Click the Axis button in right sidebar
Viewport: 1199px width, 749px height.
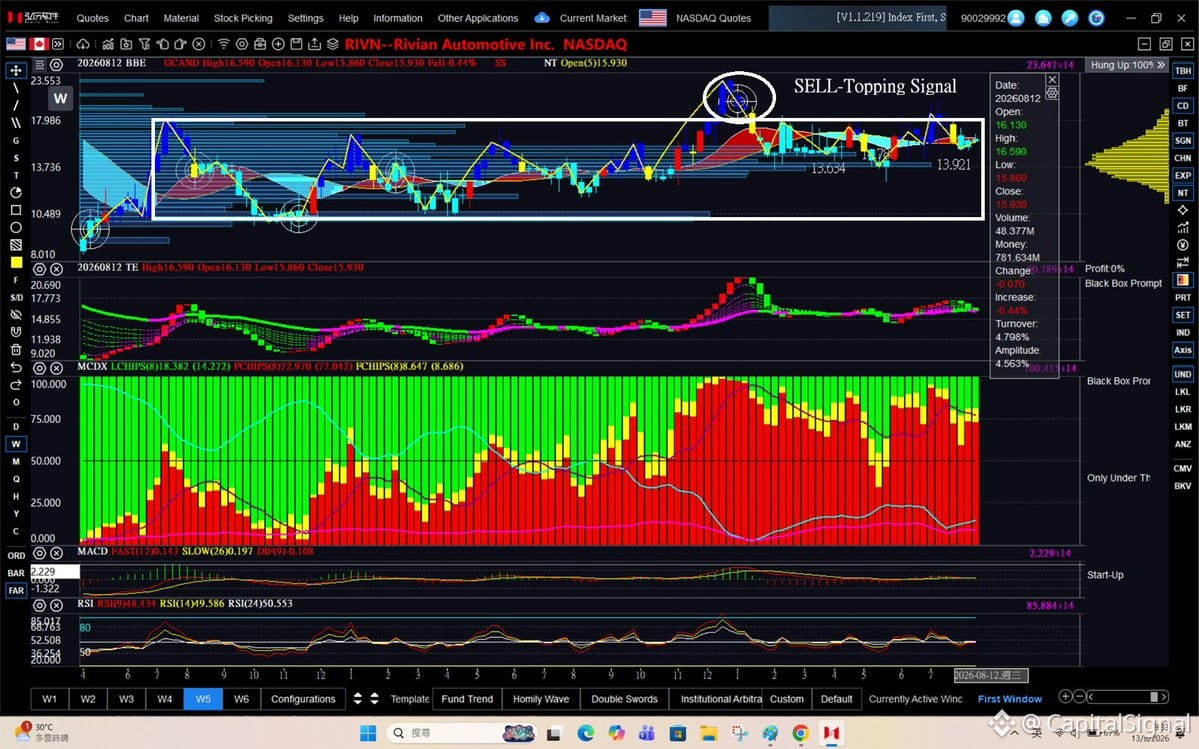(1183, 349)
